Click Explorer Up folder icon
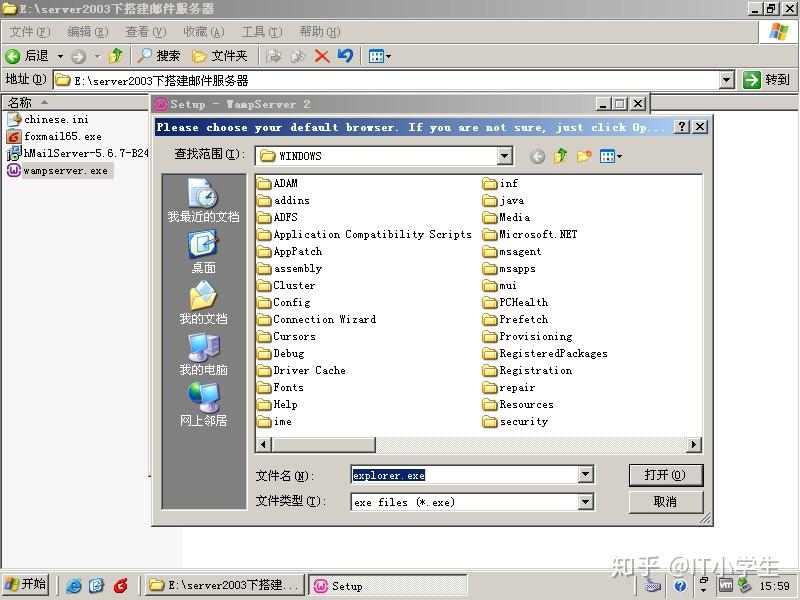The height and width of the screenshot is (600, 800). pyautogui.click(x=116, y=56)
